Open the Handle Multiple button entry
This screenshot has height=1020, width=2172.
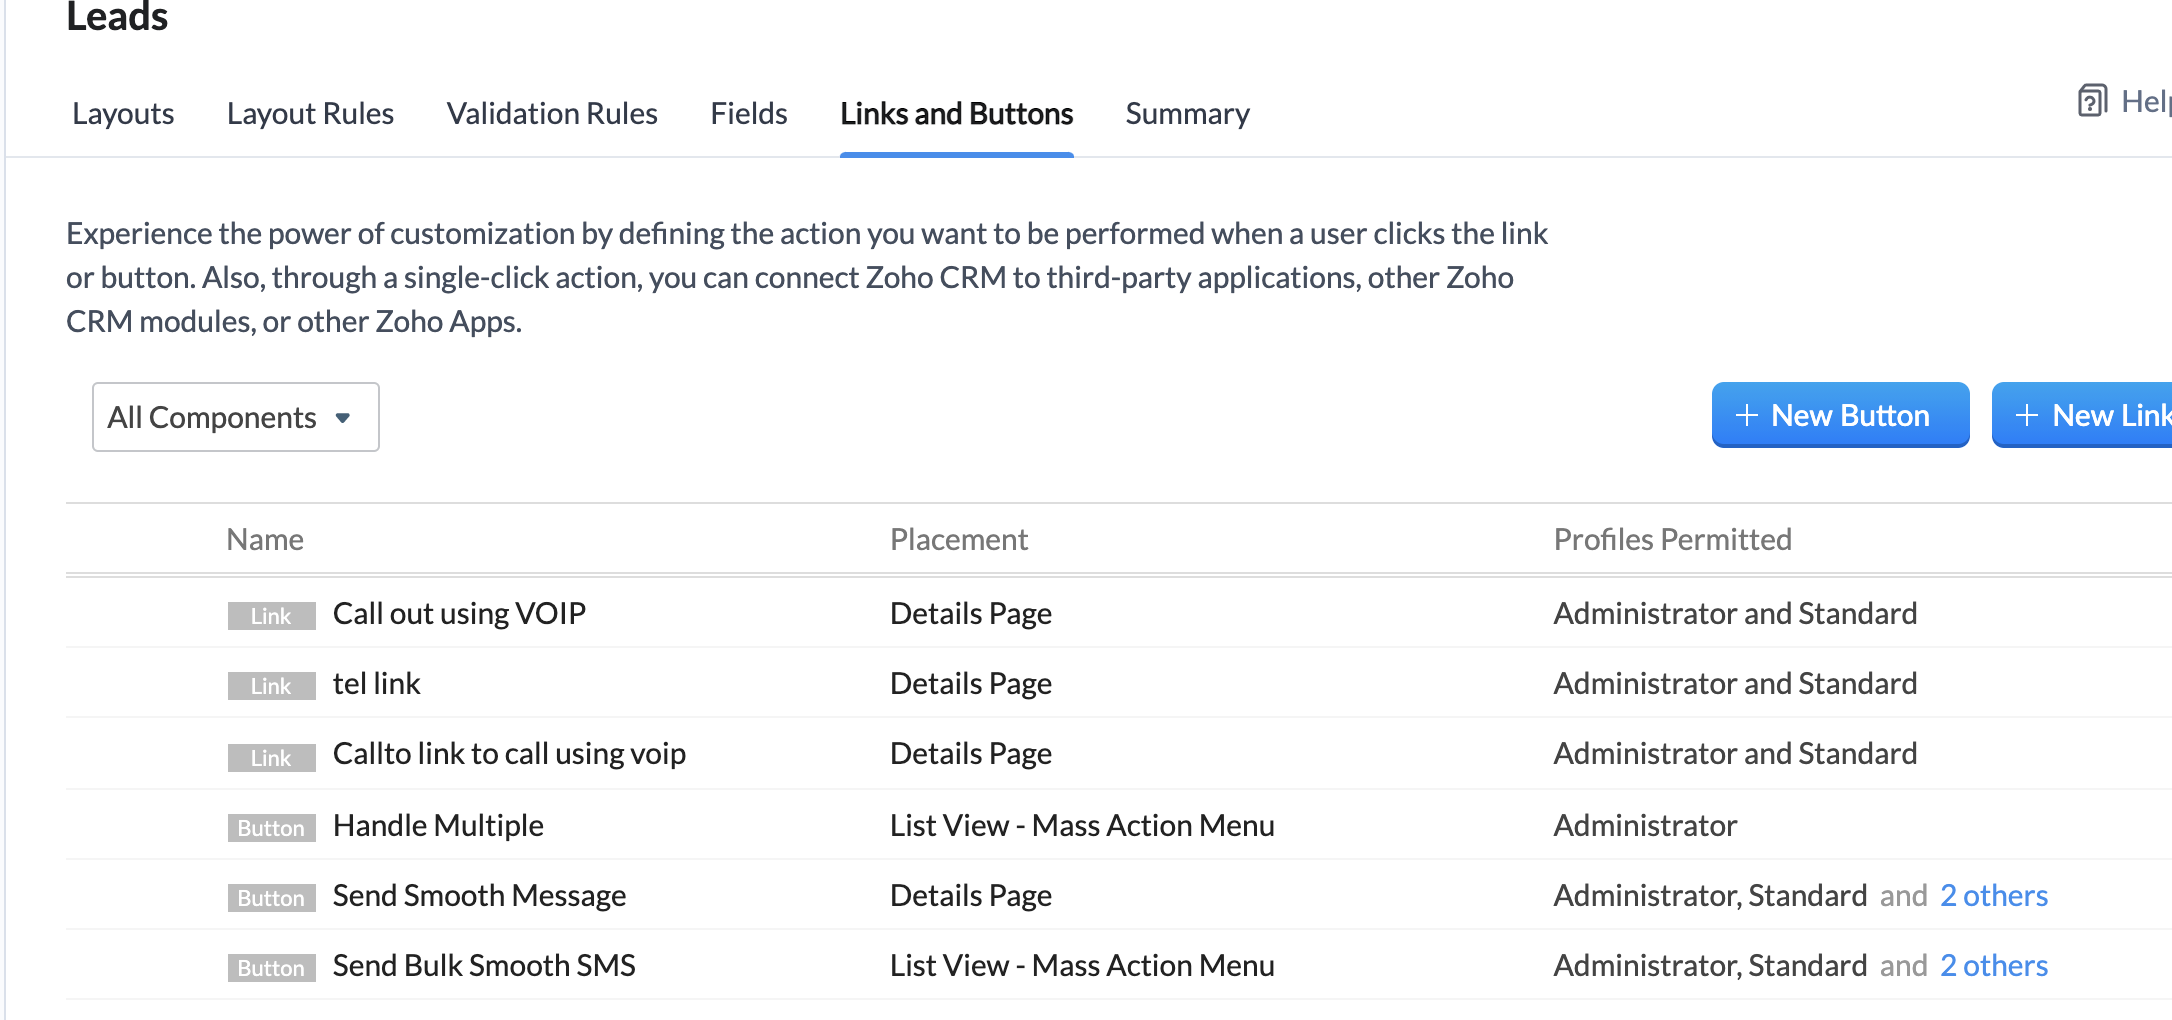438,825
